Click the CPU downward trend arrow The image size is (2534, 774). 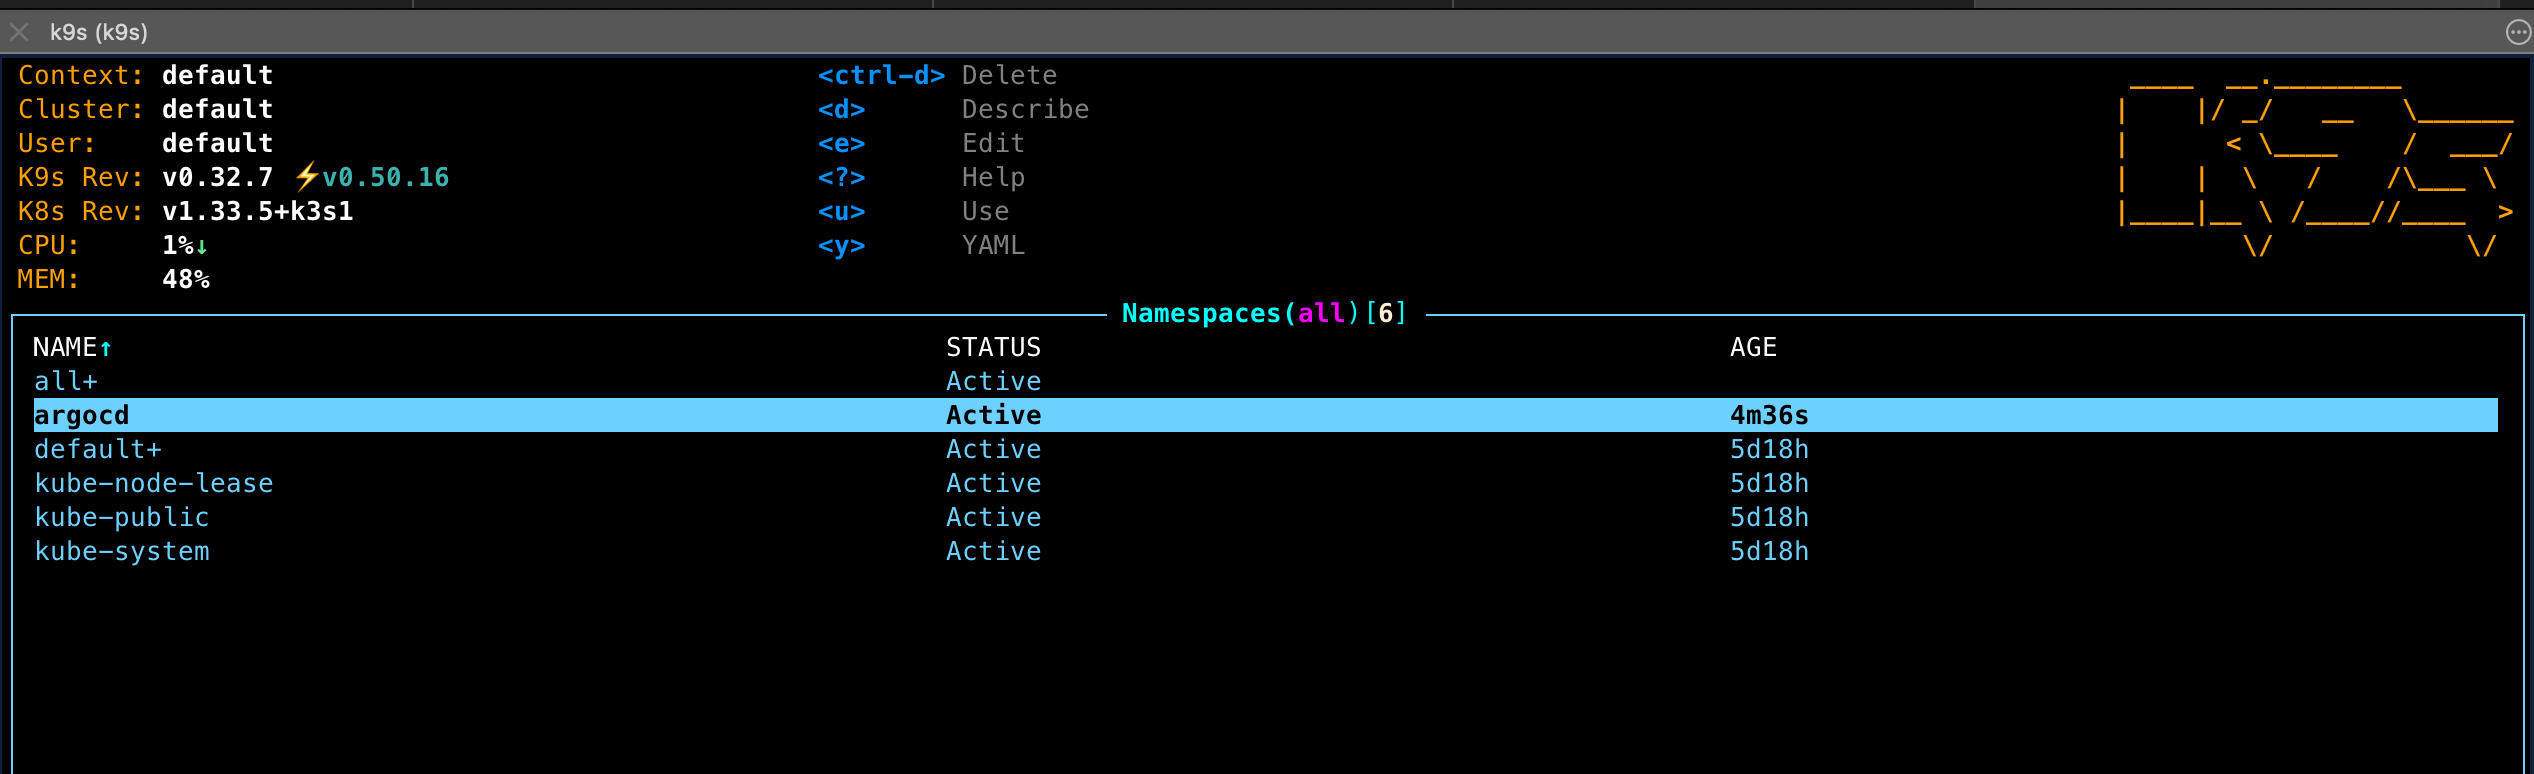[202, 246]
